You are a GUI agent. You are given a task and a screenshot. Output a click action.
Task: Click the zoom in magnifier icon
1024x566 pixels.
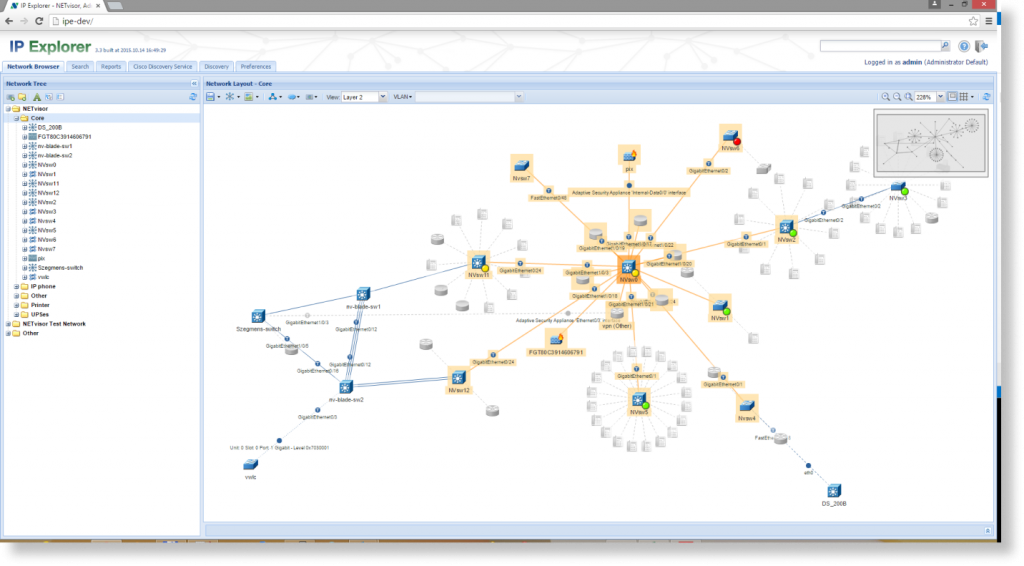click(885, 97)
